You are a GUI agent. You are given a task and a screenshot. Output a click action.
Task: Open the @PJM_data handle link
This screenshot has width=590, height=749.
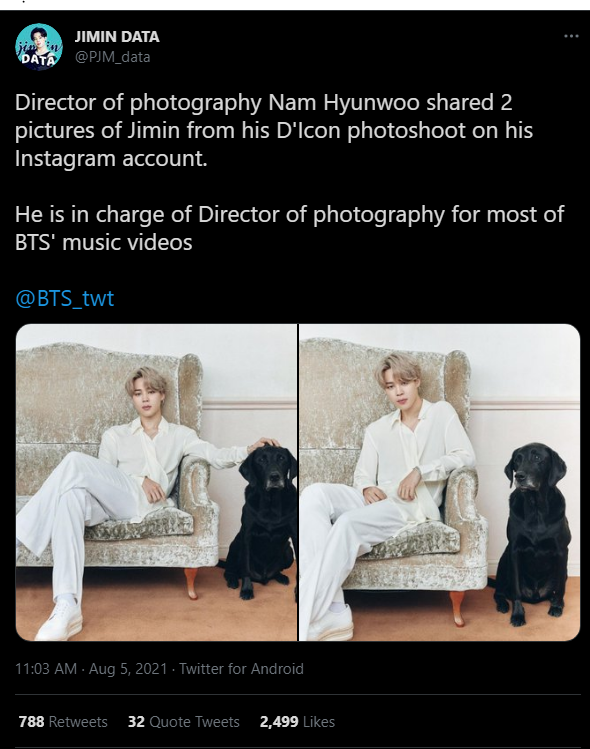(x=112, y=57)
